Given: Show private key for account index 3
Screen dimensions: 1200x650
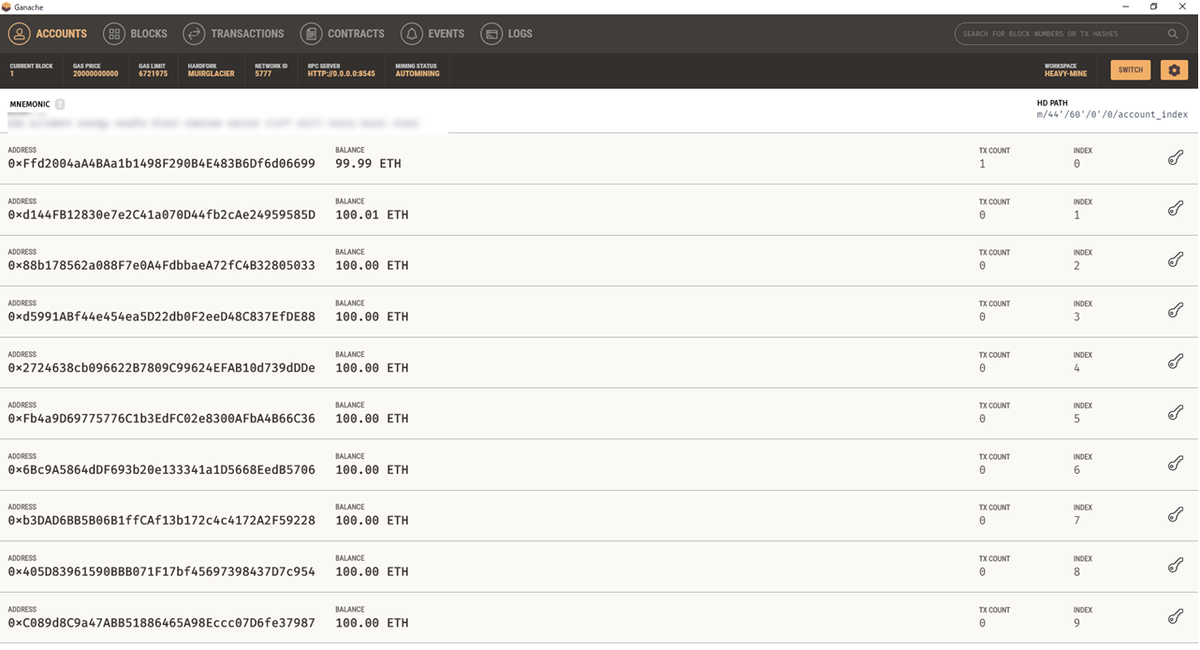Looking at the screenshot, I should [x=1176, y=310].
